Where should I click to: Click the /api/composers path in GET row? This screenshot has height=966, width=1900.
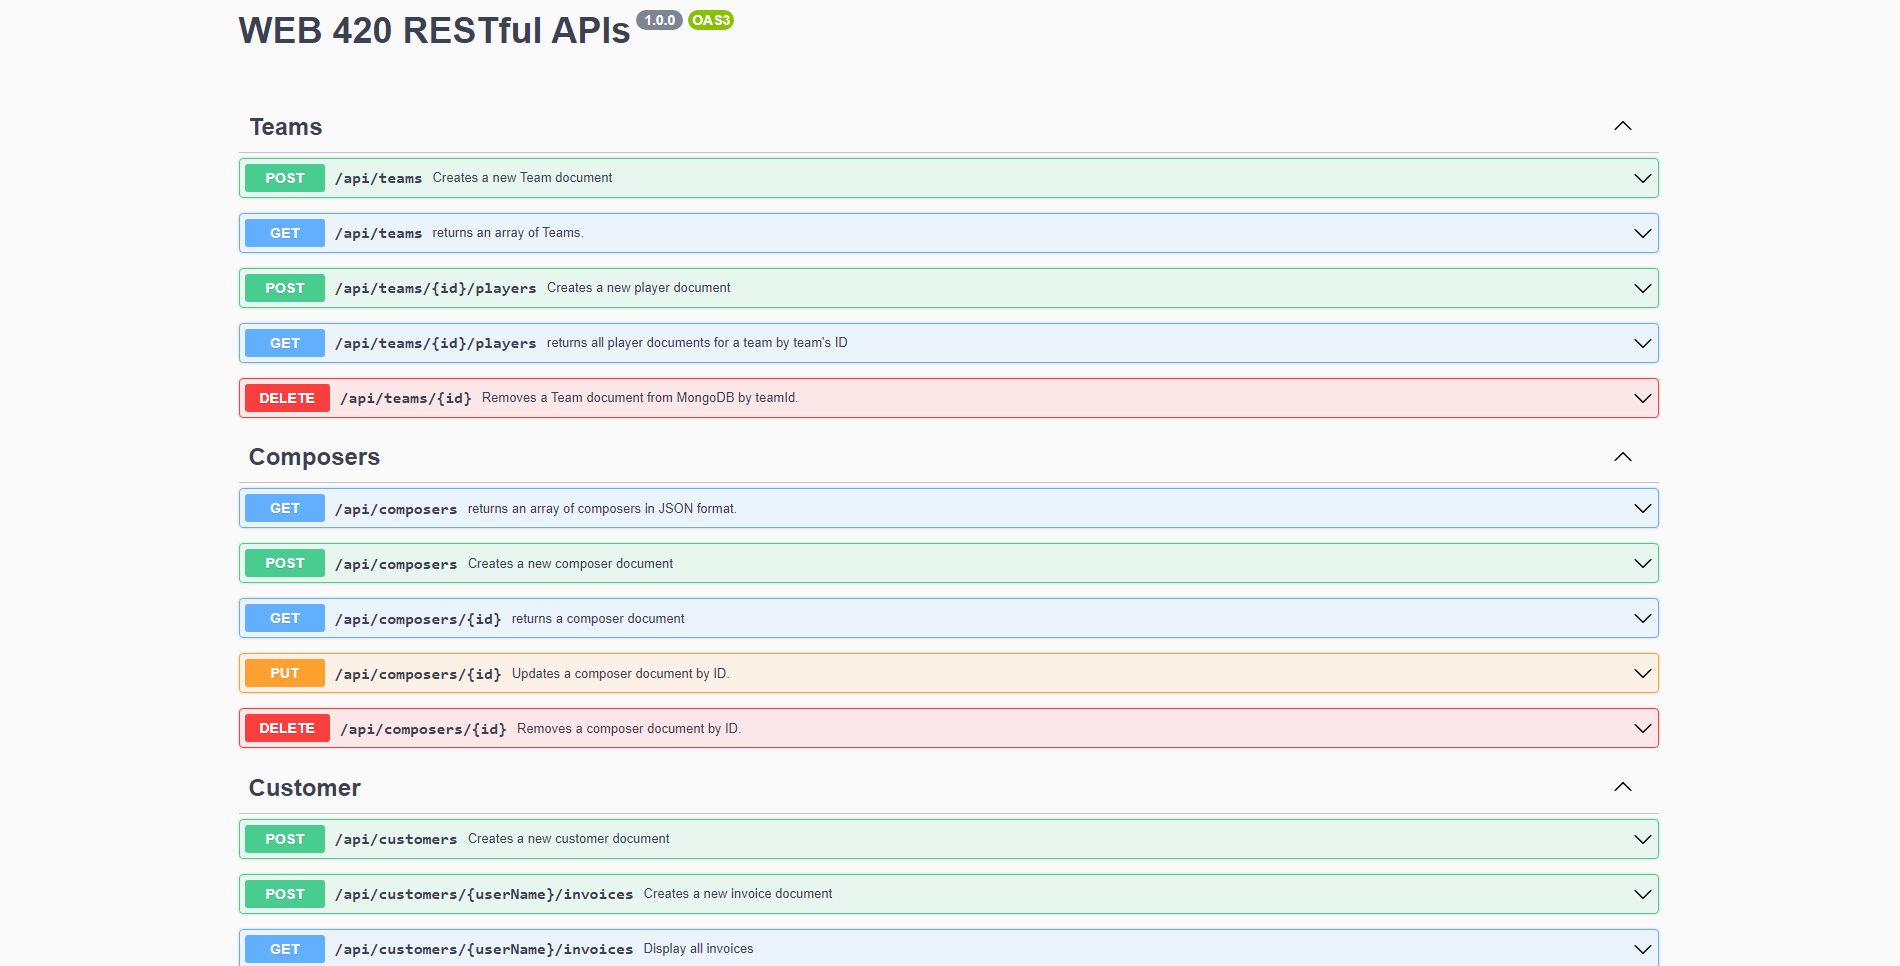pyautogui.click(x=396, y=509)
